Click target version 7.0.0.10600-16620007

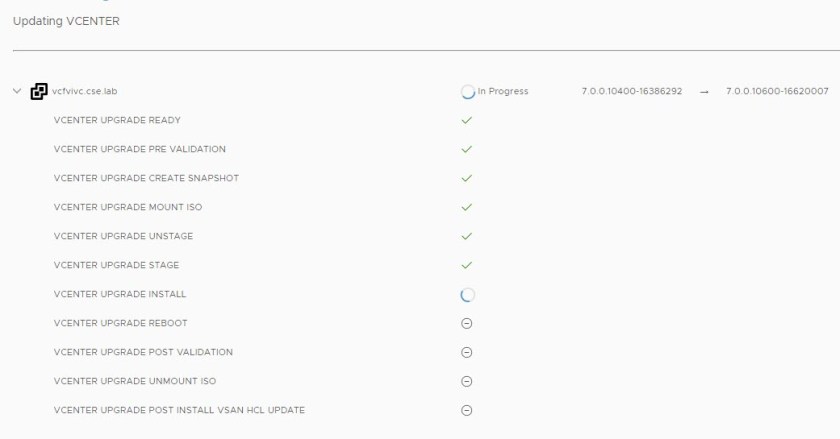point(777,91)
